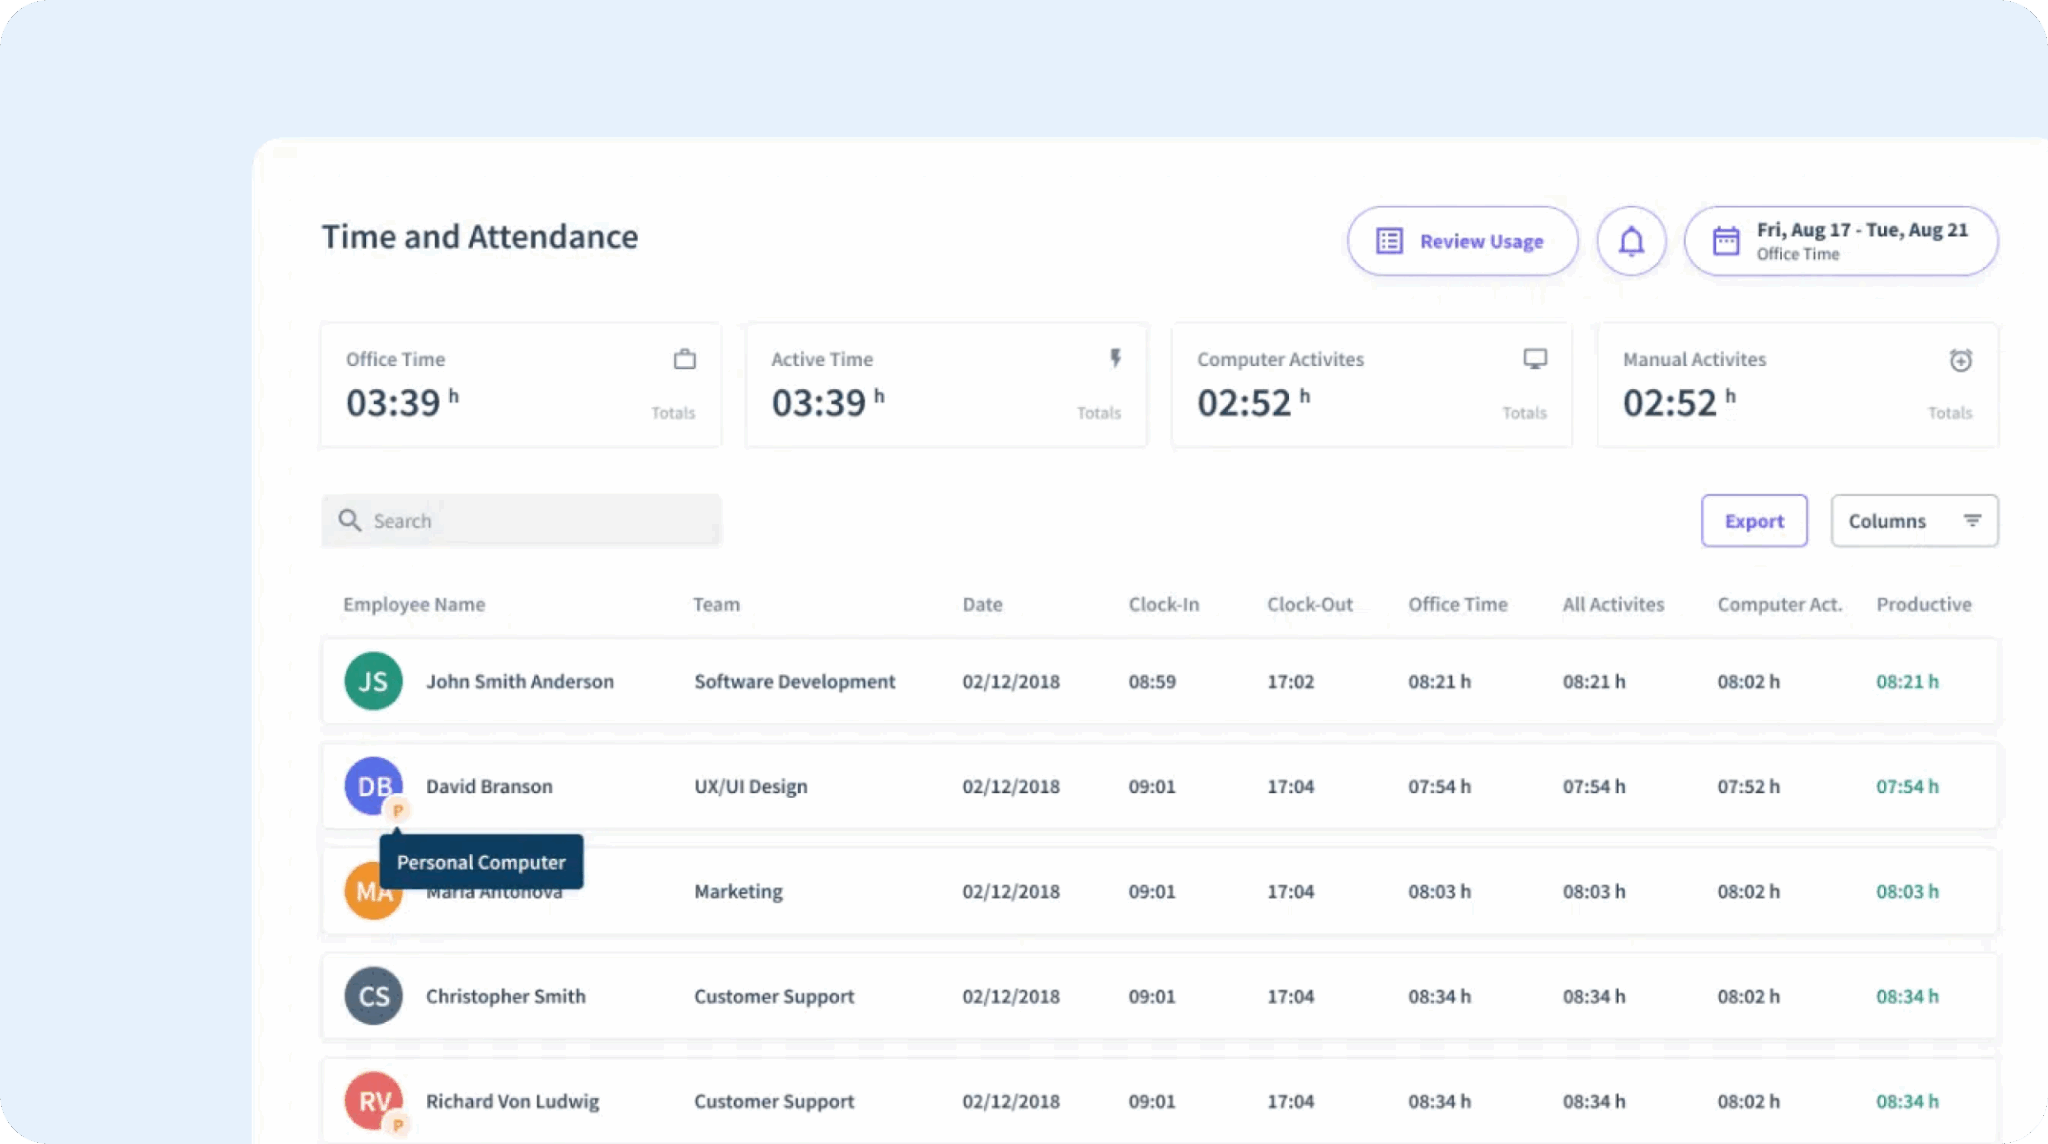
Task: Click computer activity 07:52 h for David Branson
Action: [x=1748, y=786]
